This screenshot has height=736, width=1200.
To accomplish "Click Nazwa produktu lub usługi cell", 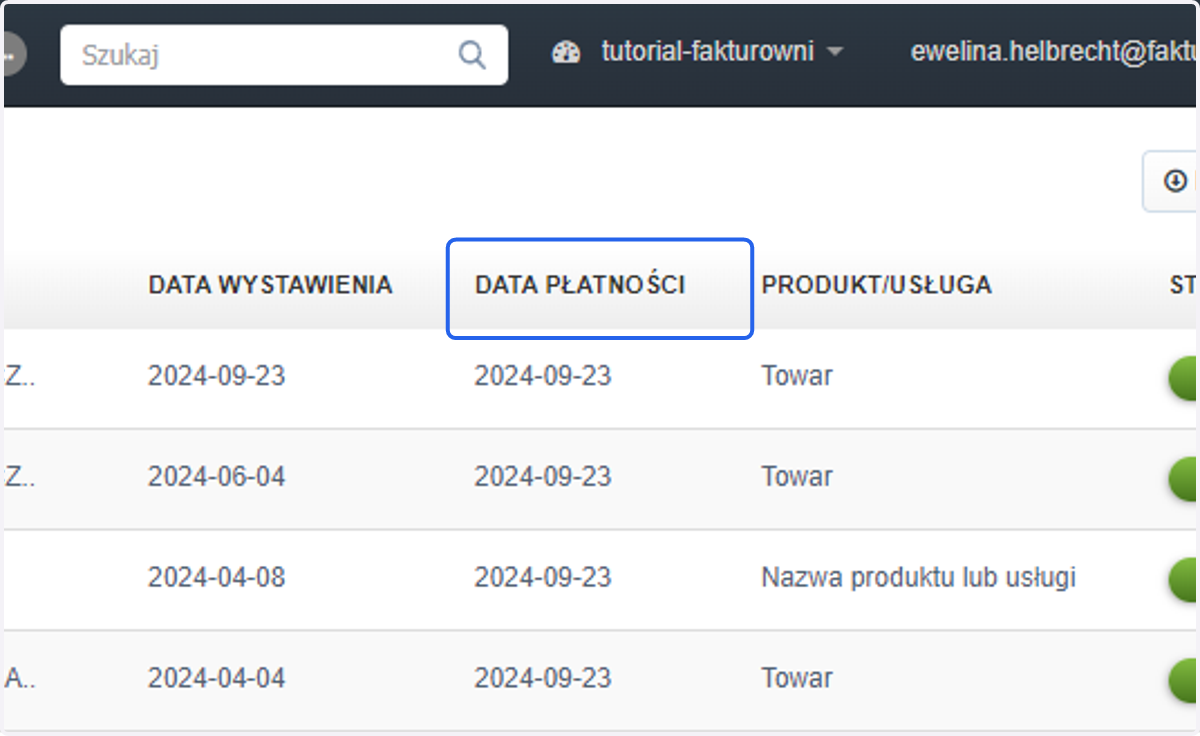I will click(x=918, y=578).
